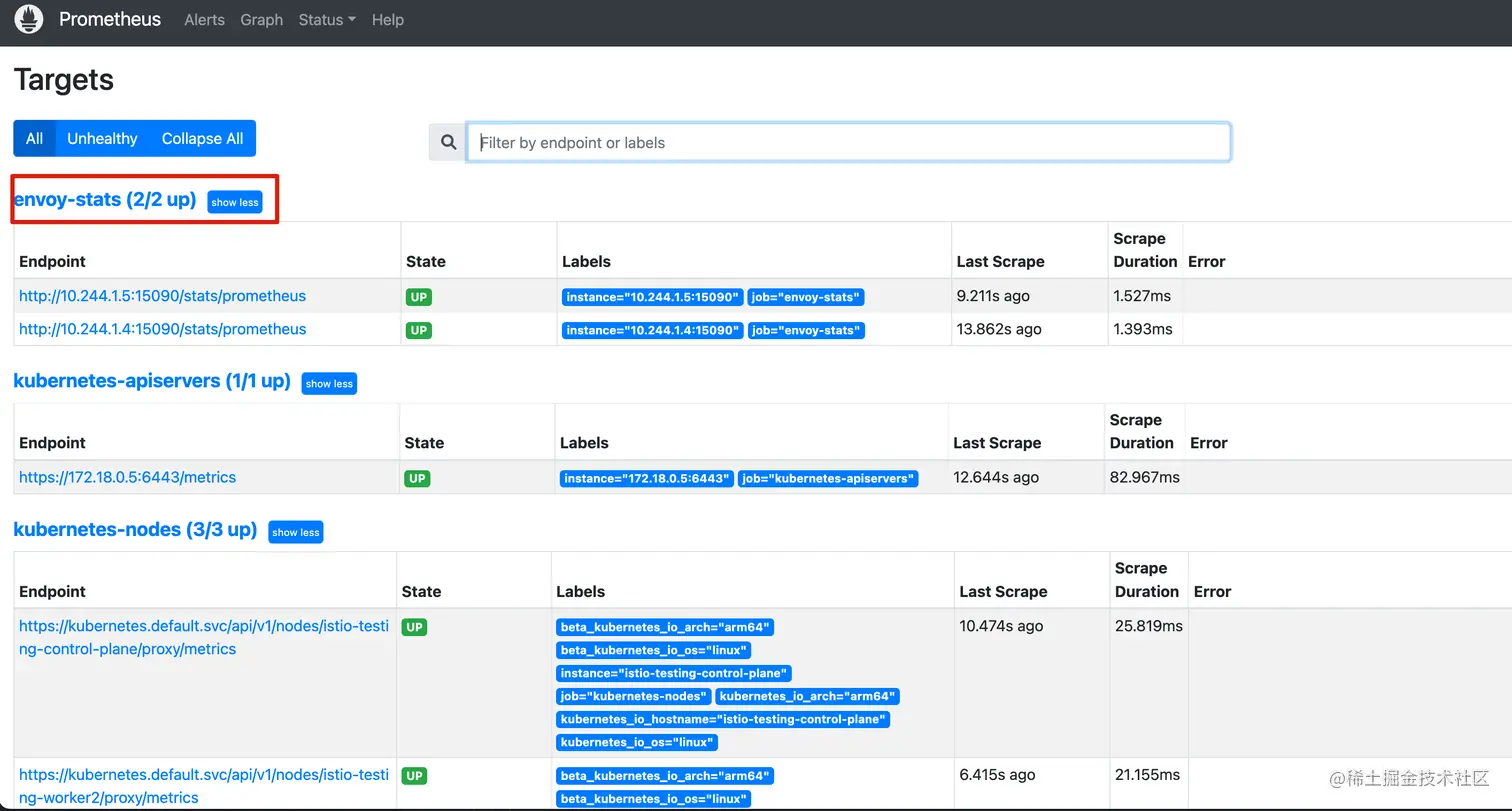Select the All targets filter button

[34, 138]
